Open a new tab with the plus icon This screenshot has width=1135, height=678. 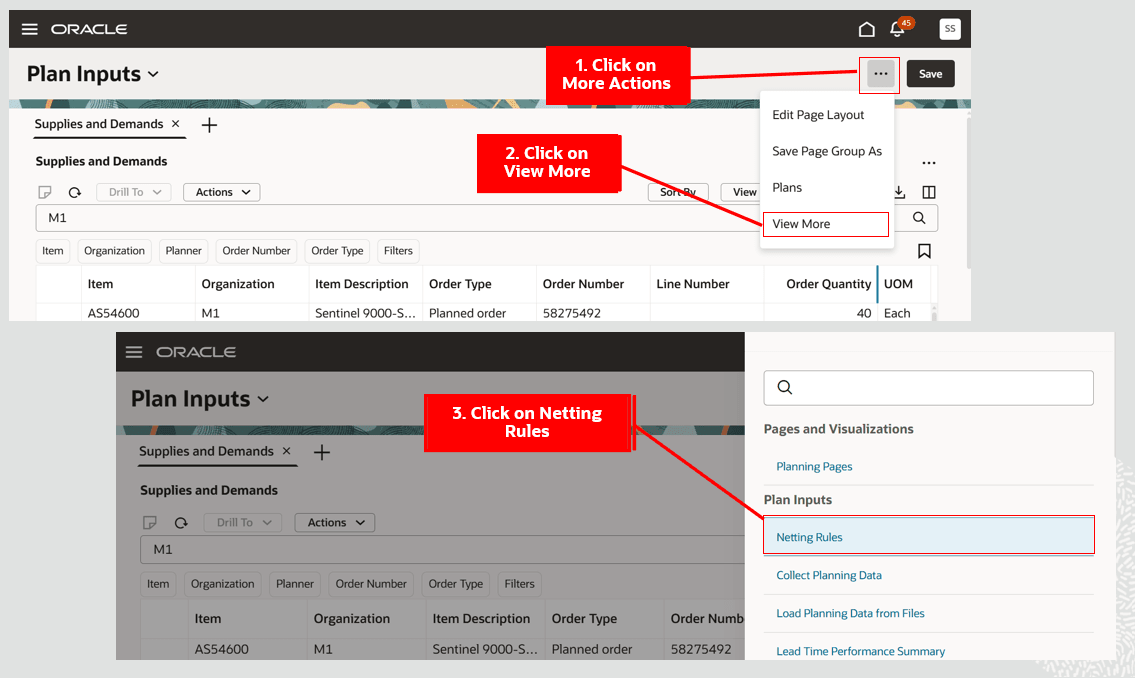208,125
